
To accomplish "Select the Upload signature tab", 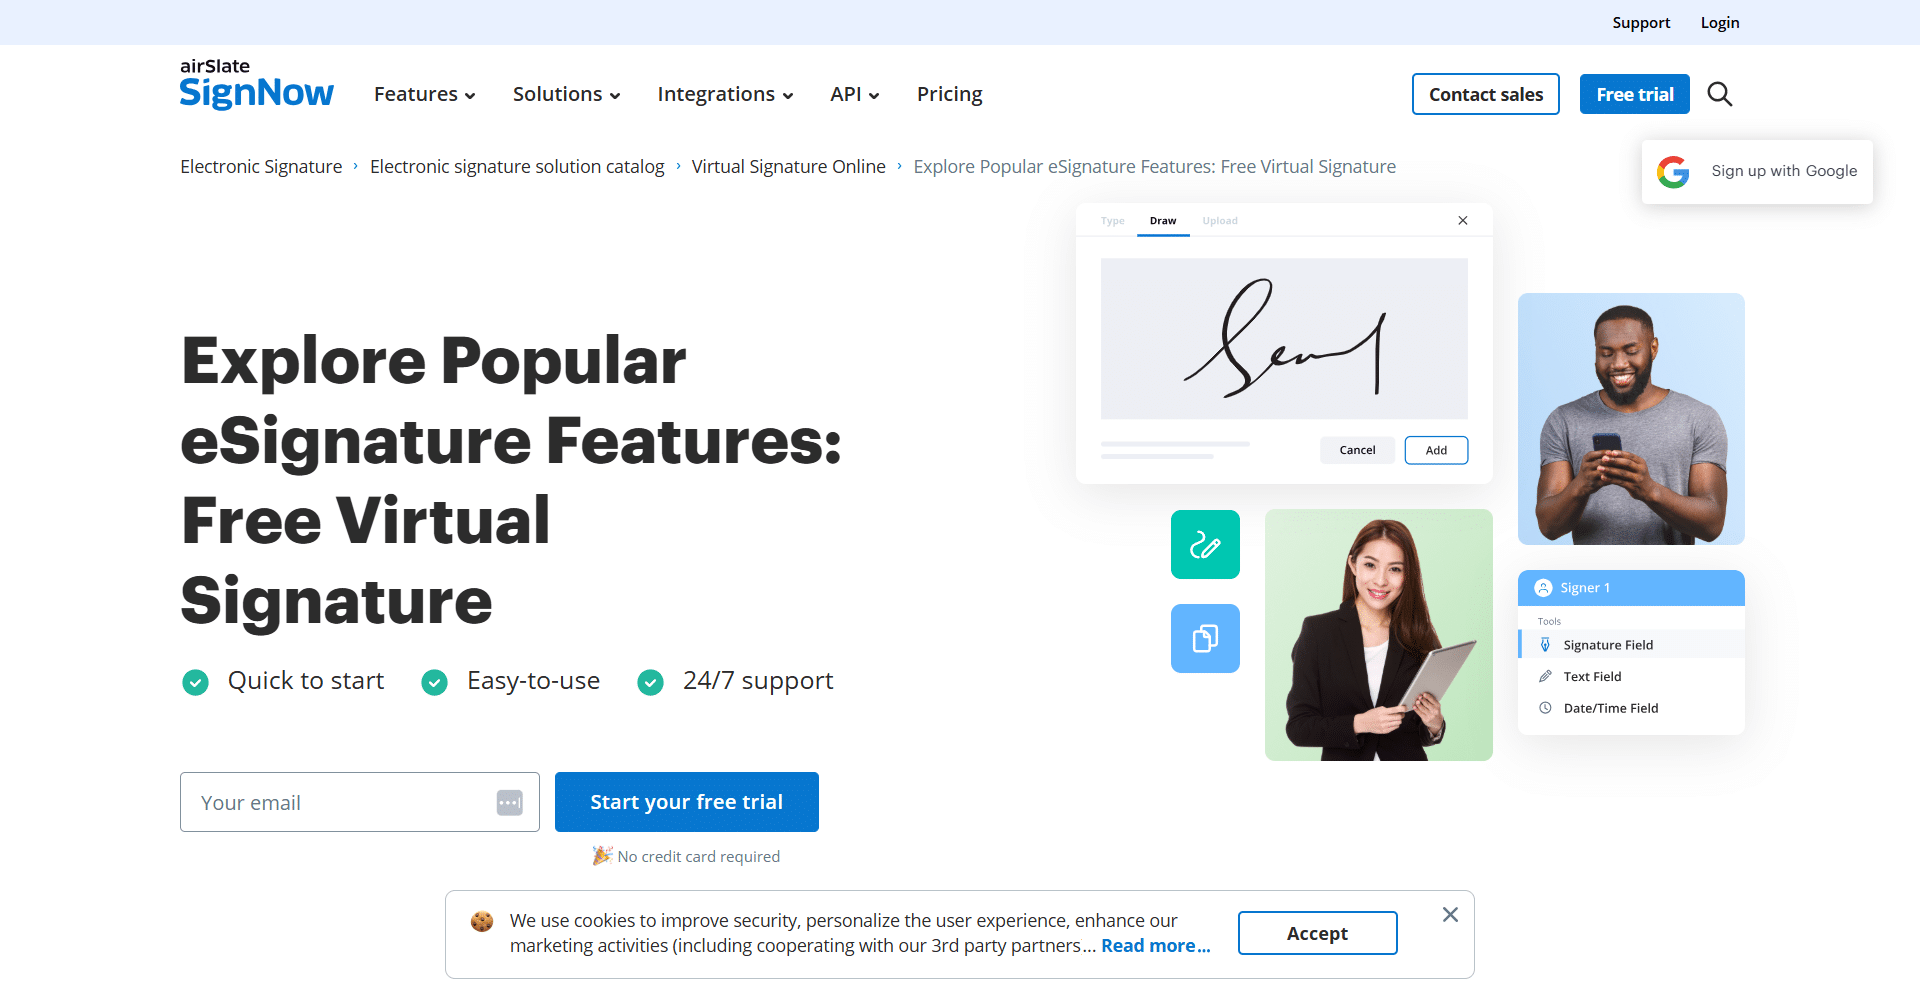I will [x=1219, y=221].
